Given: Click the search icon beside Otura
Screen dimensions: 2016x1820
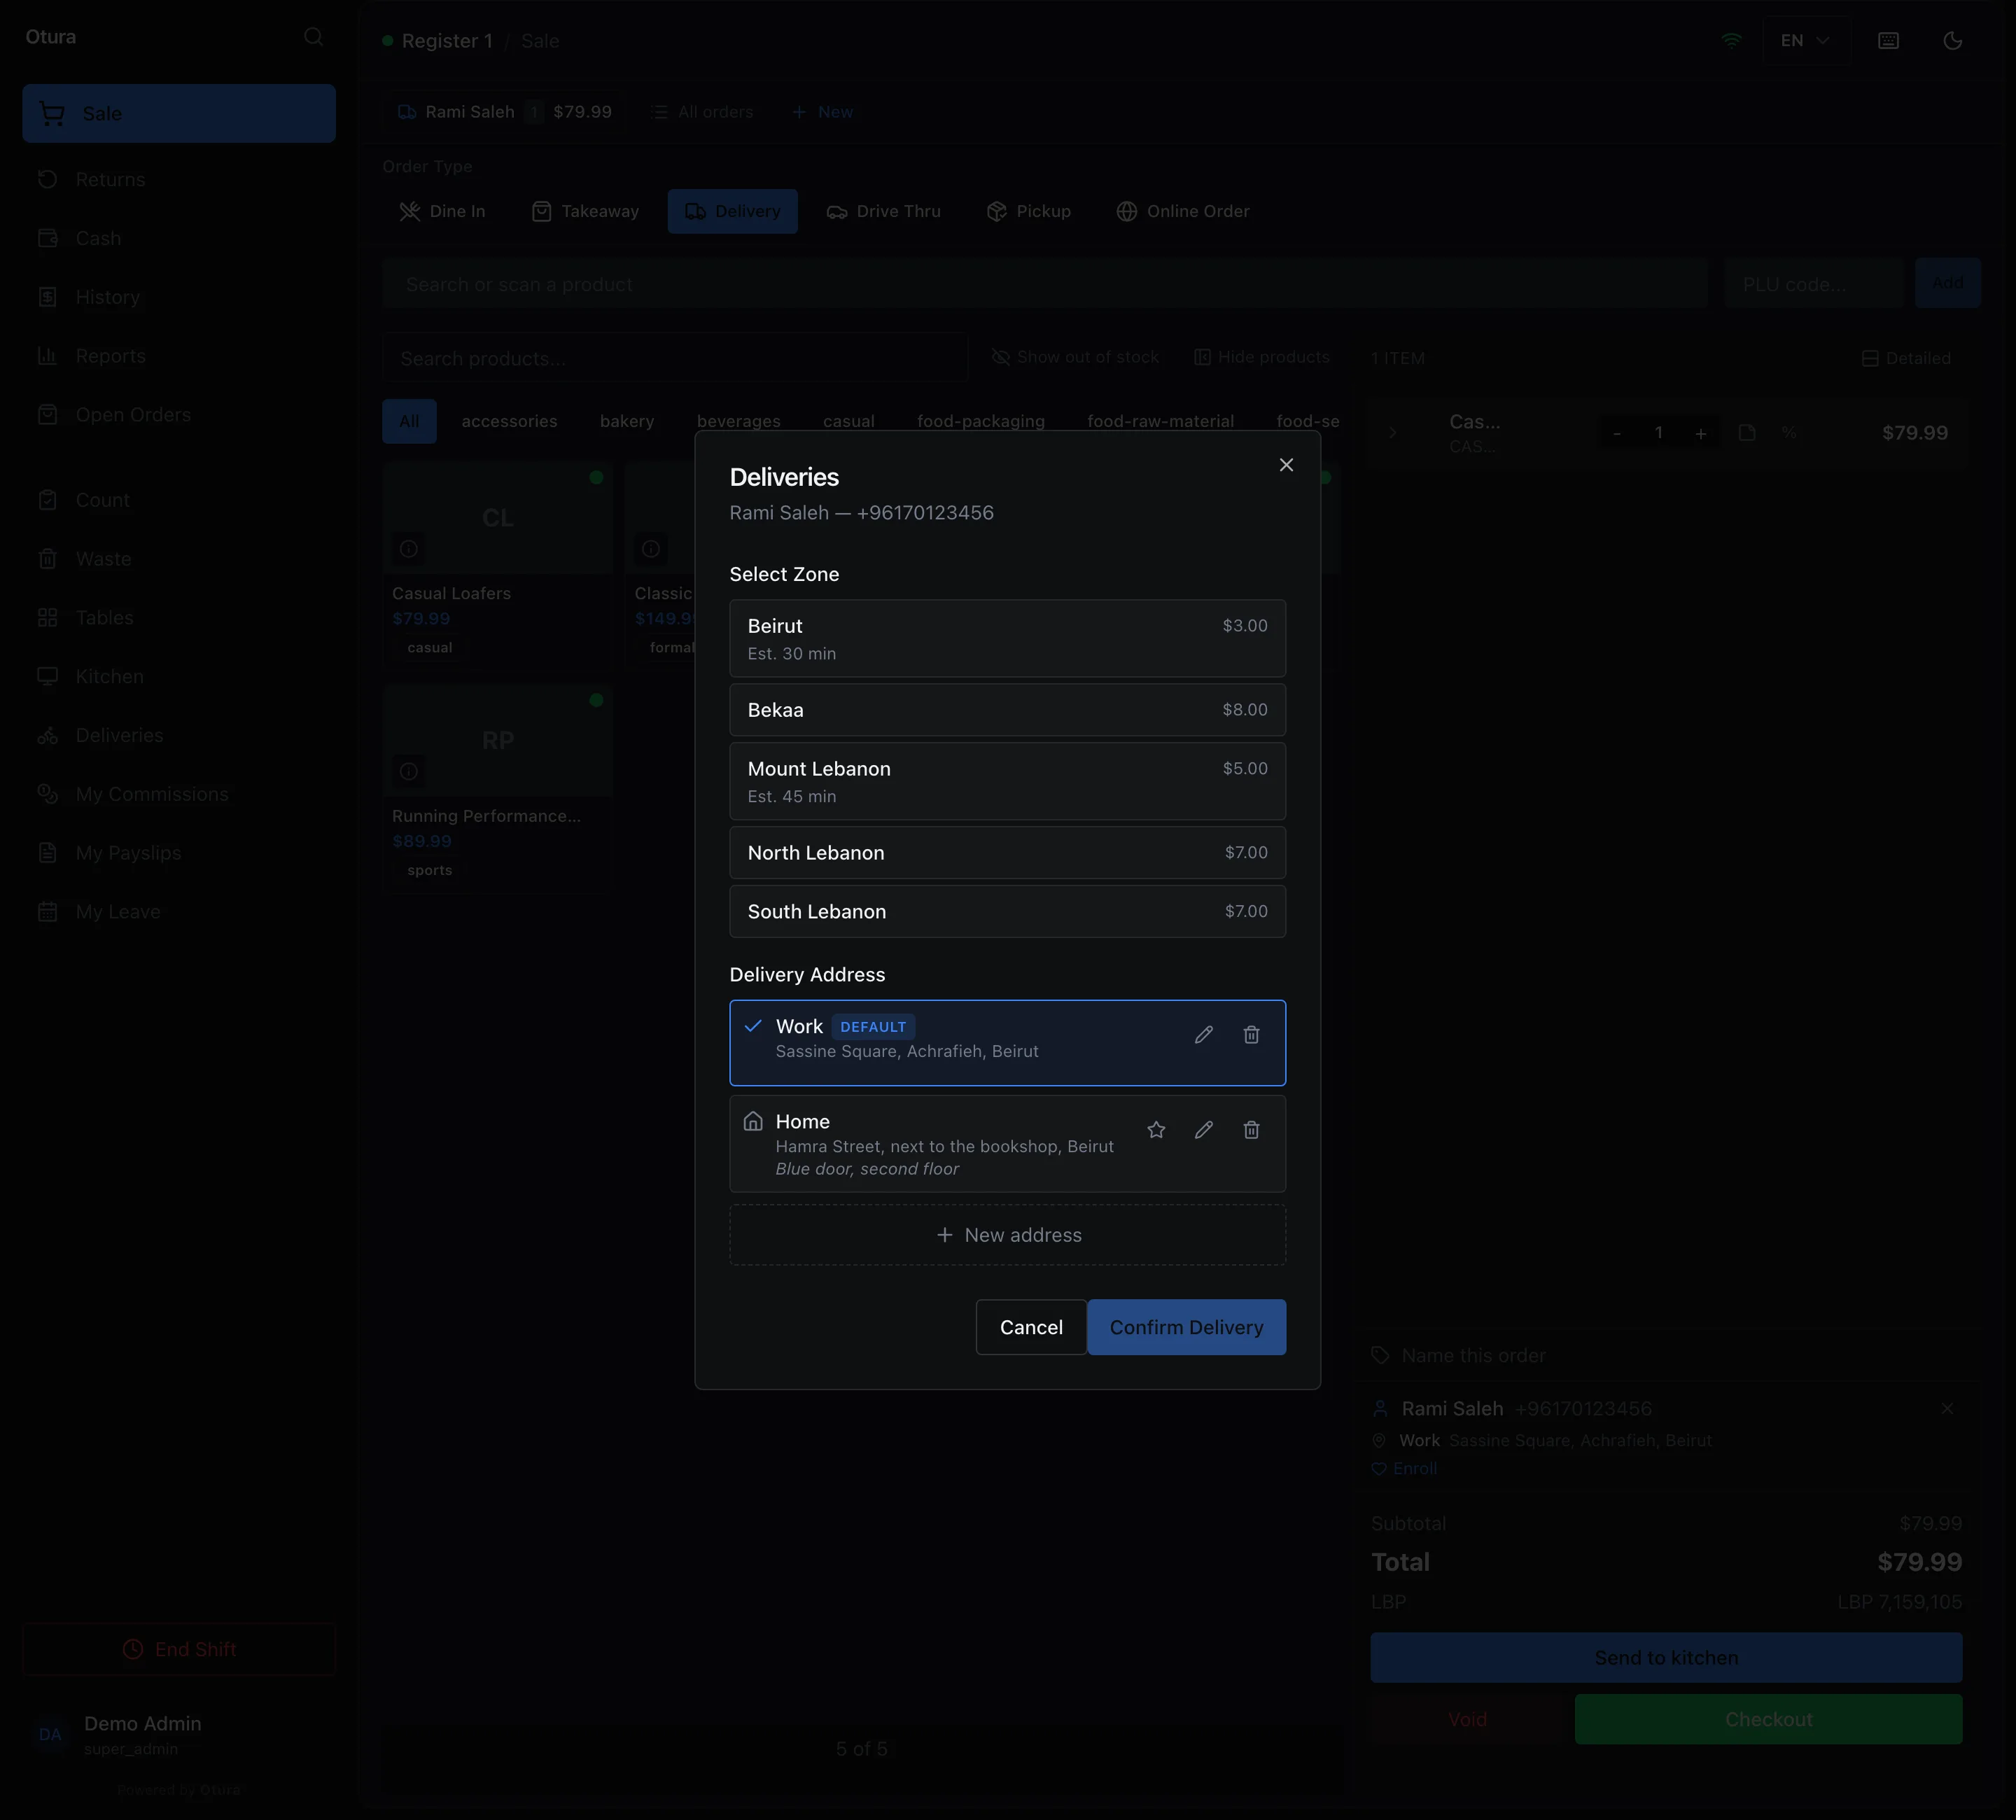Looking at the screenshot, I should [313, 37].
